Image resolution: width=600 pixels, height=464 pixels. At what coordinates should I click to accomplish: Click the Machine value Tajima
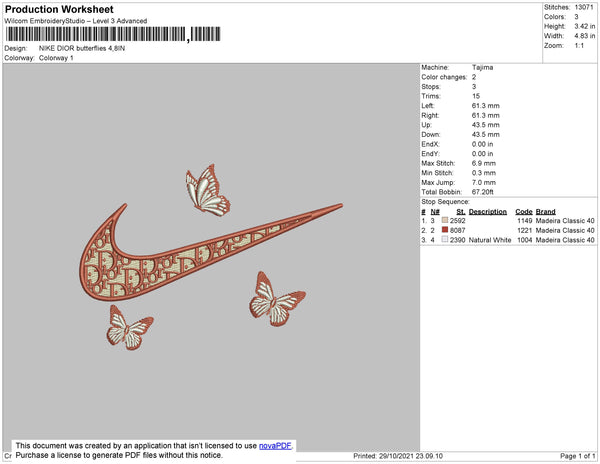tap(483, 67)
